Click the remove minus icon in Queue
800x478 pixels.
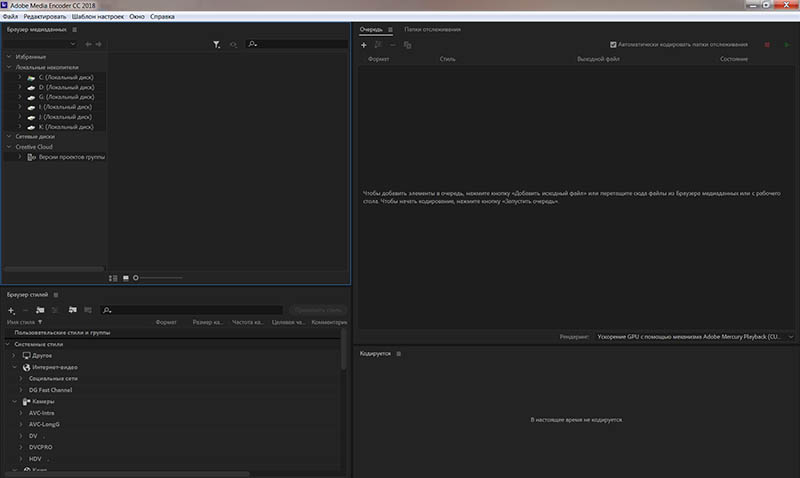point(392,45)
